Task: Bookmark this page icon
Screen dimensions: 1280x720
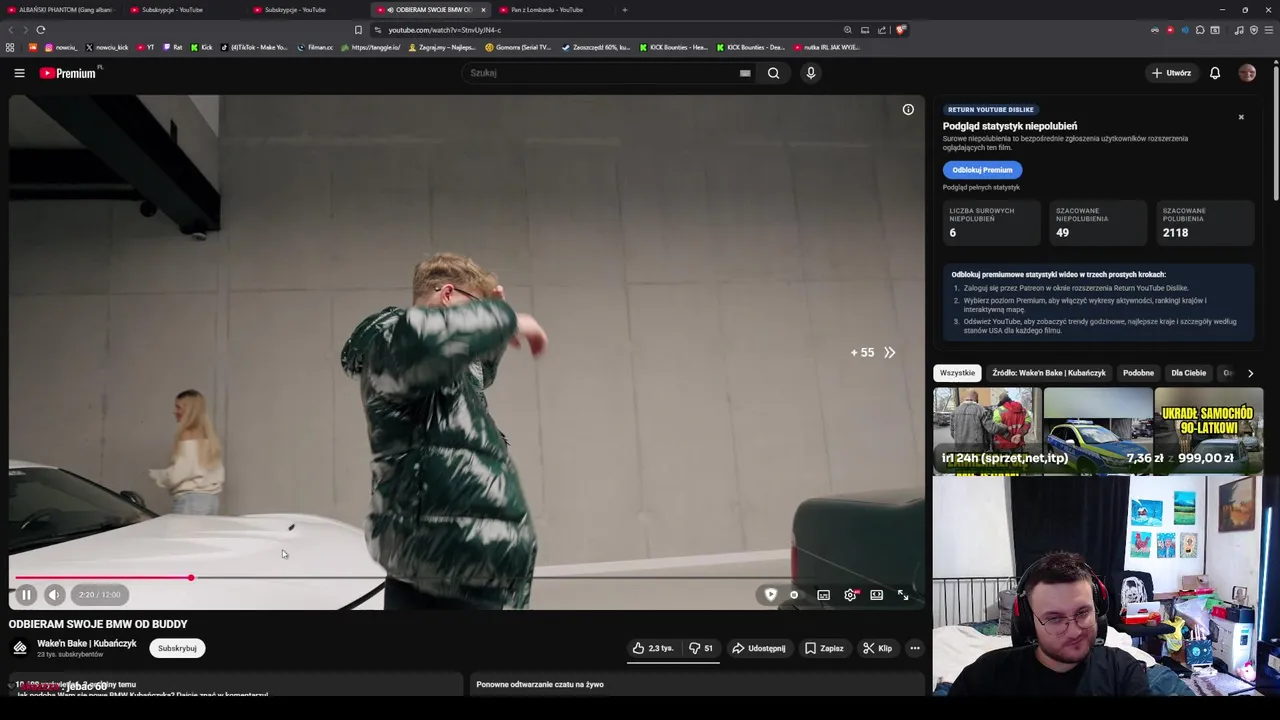Action: (358, 30)
